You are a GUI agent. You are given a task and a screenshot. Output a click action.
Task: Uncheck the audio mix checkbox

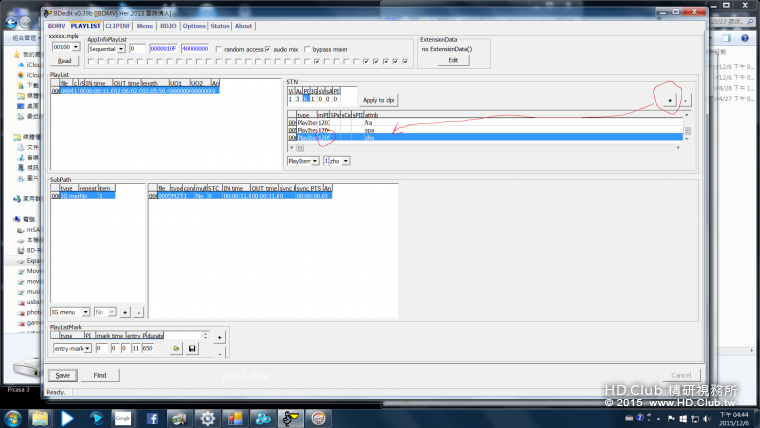pyautogui.click(x=268, y=49)
